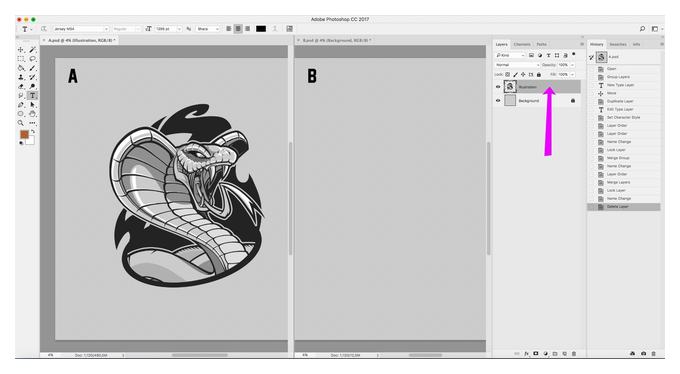Viewport: 680px width, 374px height.
Task: Toggle lock all
Action: [539, 75]
